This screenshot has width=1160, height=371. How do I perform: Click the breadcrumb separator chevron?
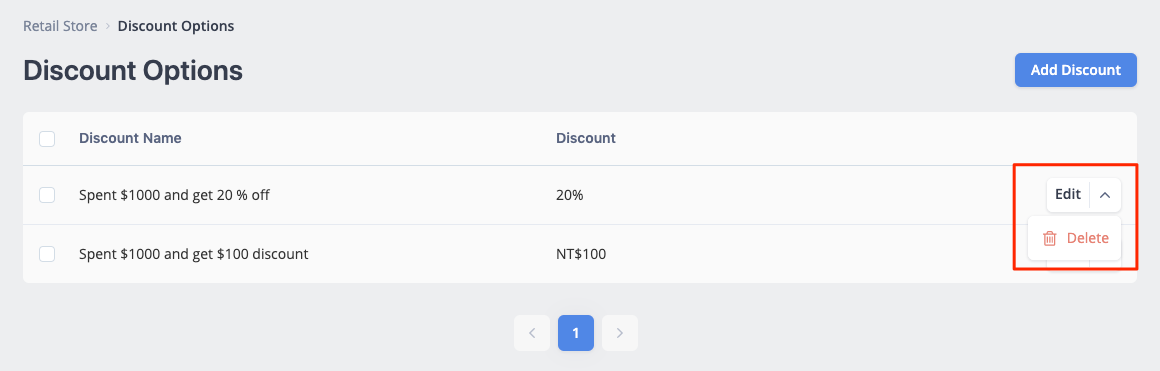107,26
